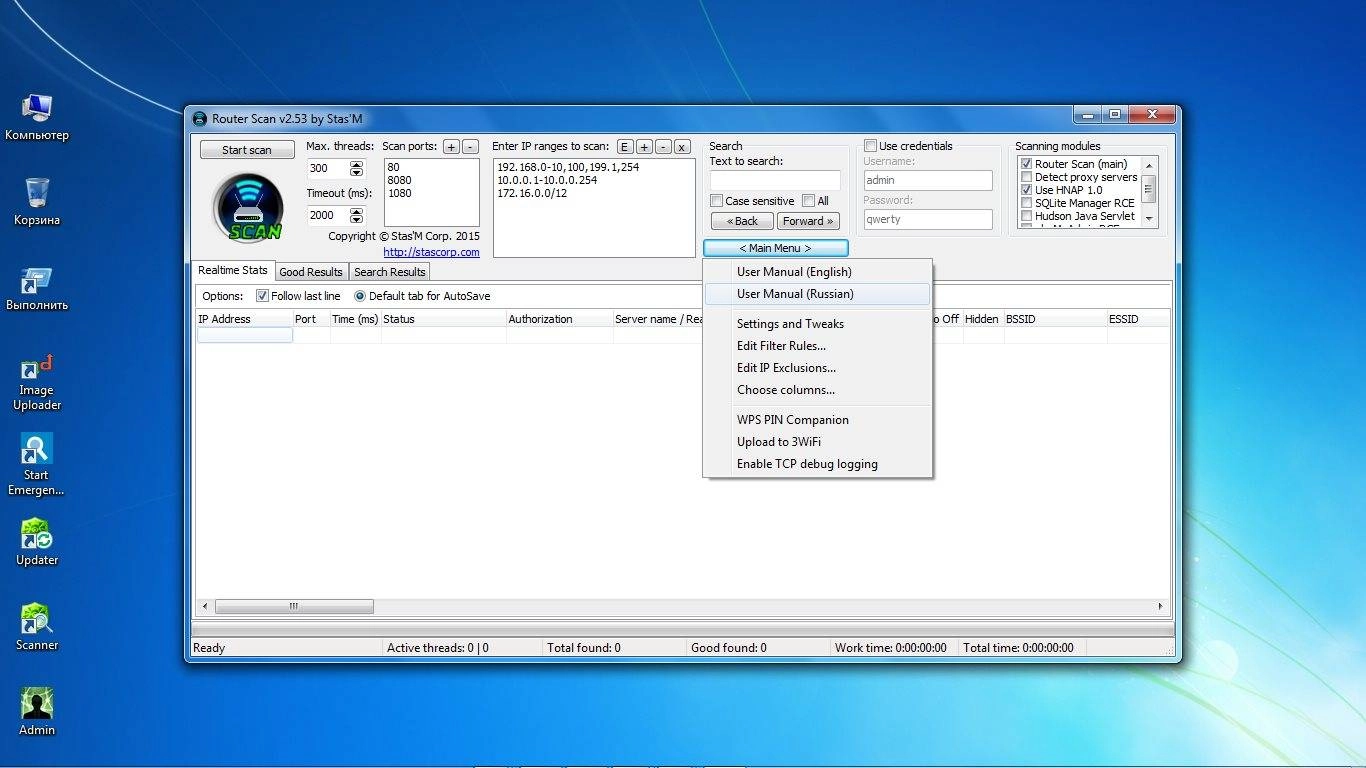1366x768 pixels.
Task: Open the Scanner desktop icon
Action: click(37, 628)
